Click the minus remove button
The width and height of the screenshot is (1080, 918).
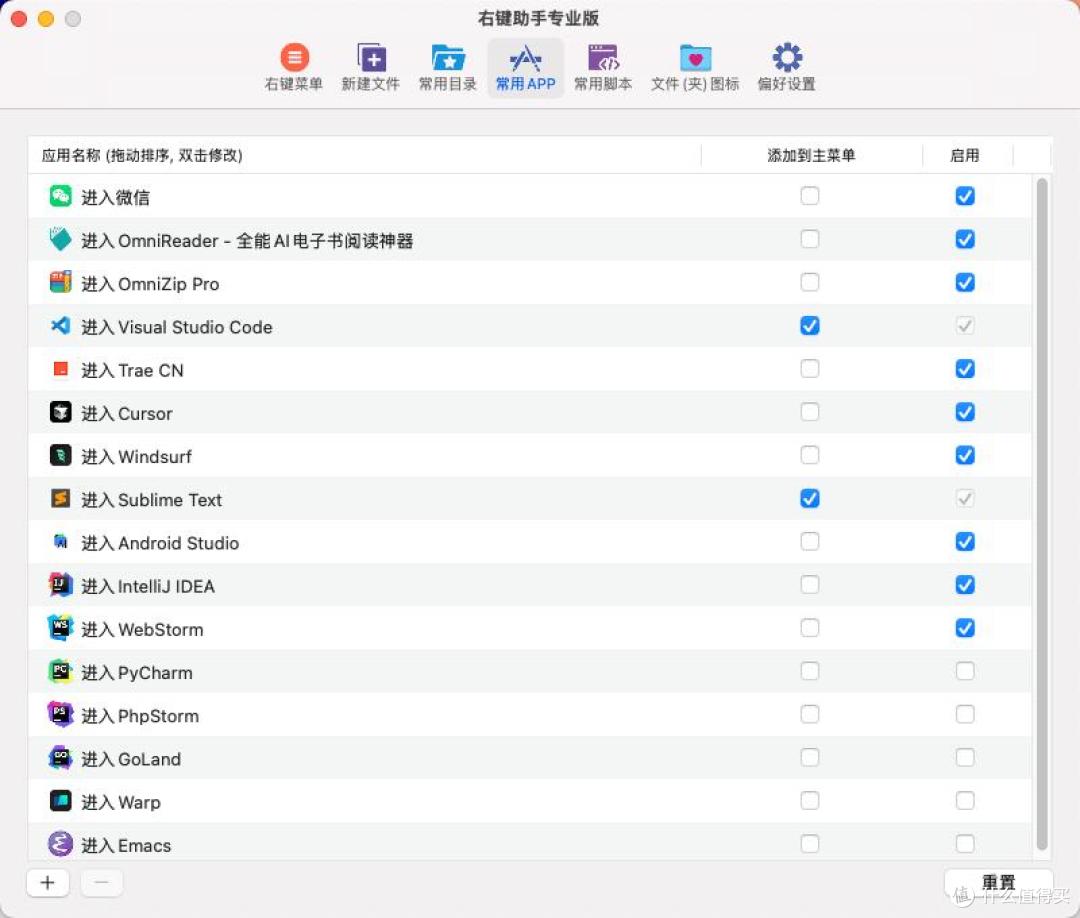[x=101, y=882]
